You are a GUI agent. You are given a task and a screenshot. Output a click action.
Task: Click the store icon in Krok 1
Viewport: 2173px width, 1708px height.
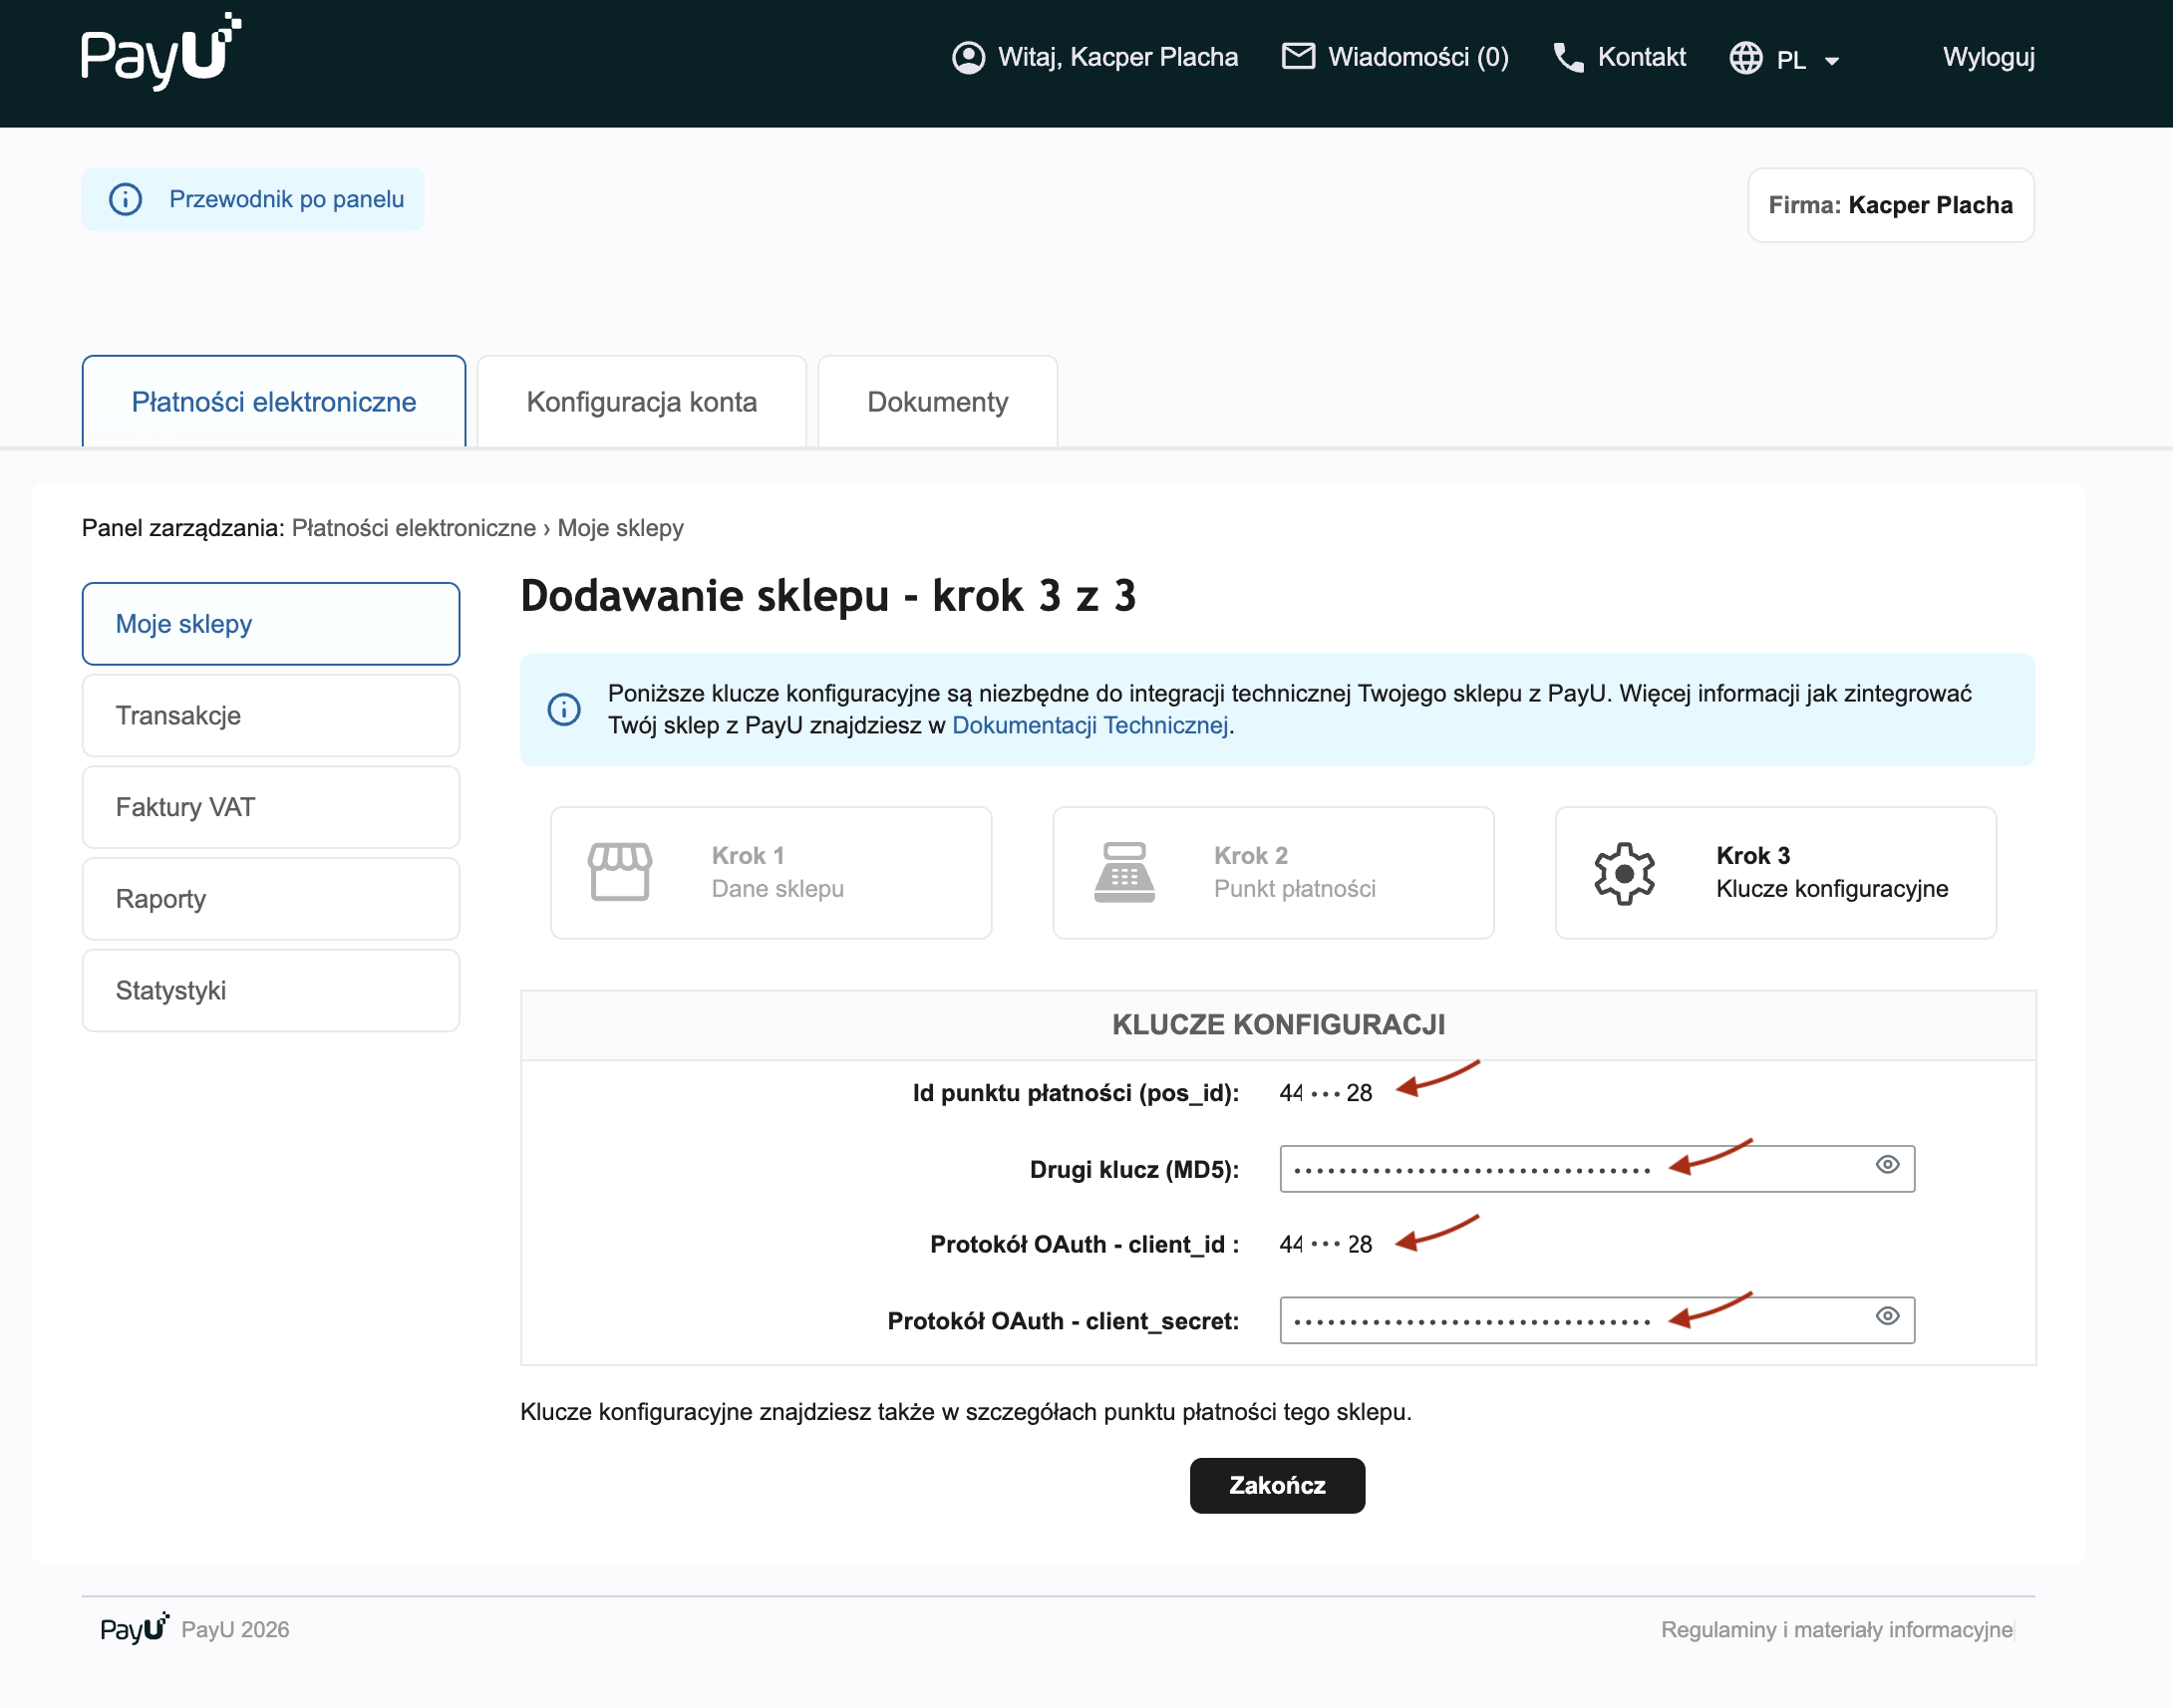click(619, 872)
